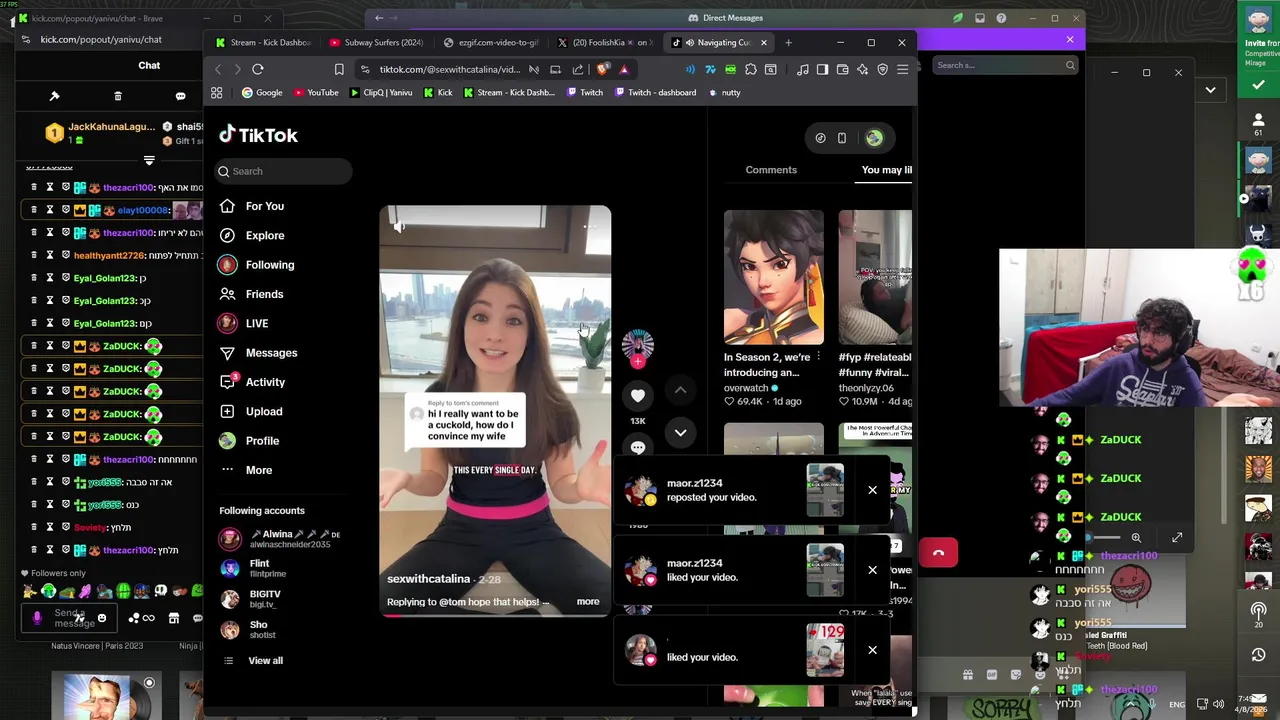1280x720 pixels.
Task: Open Brave Wallet icon in toolbar
Action: [x=842, y=69]
